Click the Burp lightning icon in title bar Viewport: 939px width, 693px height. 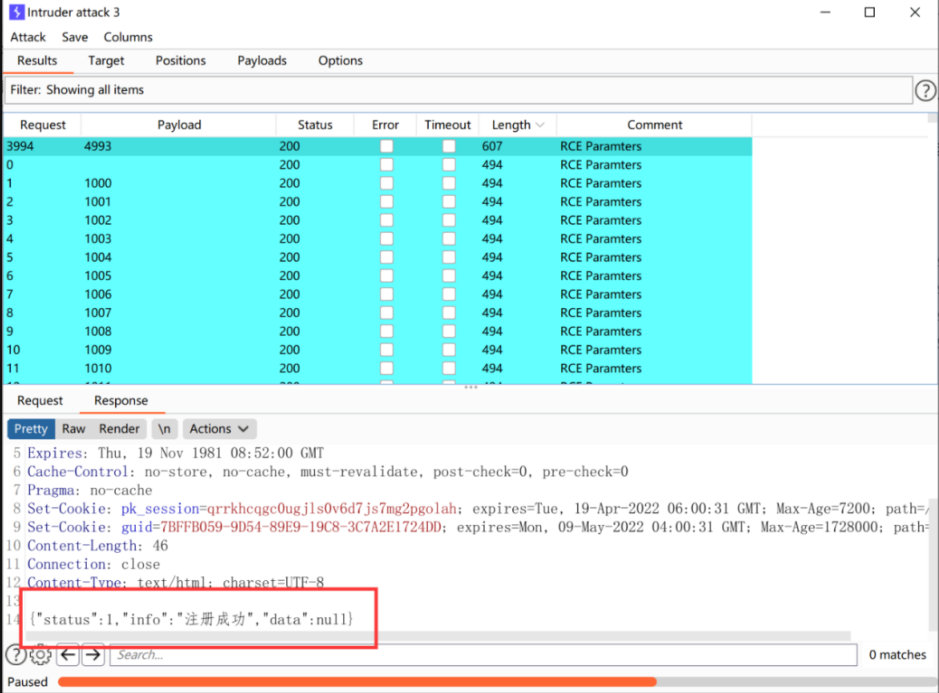pos(17,12)
